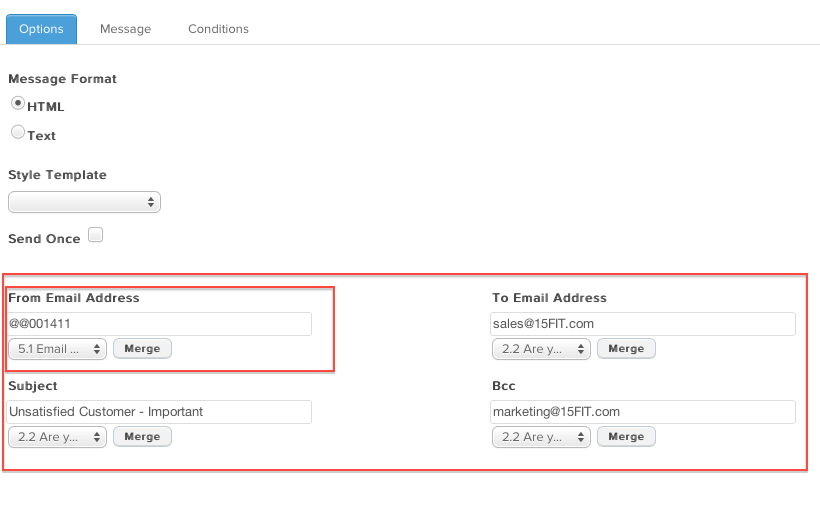The image size is (820, 516).
Task: Click the Bcc input field
Action: [x=643, y=412]
